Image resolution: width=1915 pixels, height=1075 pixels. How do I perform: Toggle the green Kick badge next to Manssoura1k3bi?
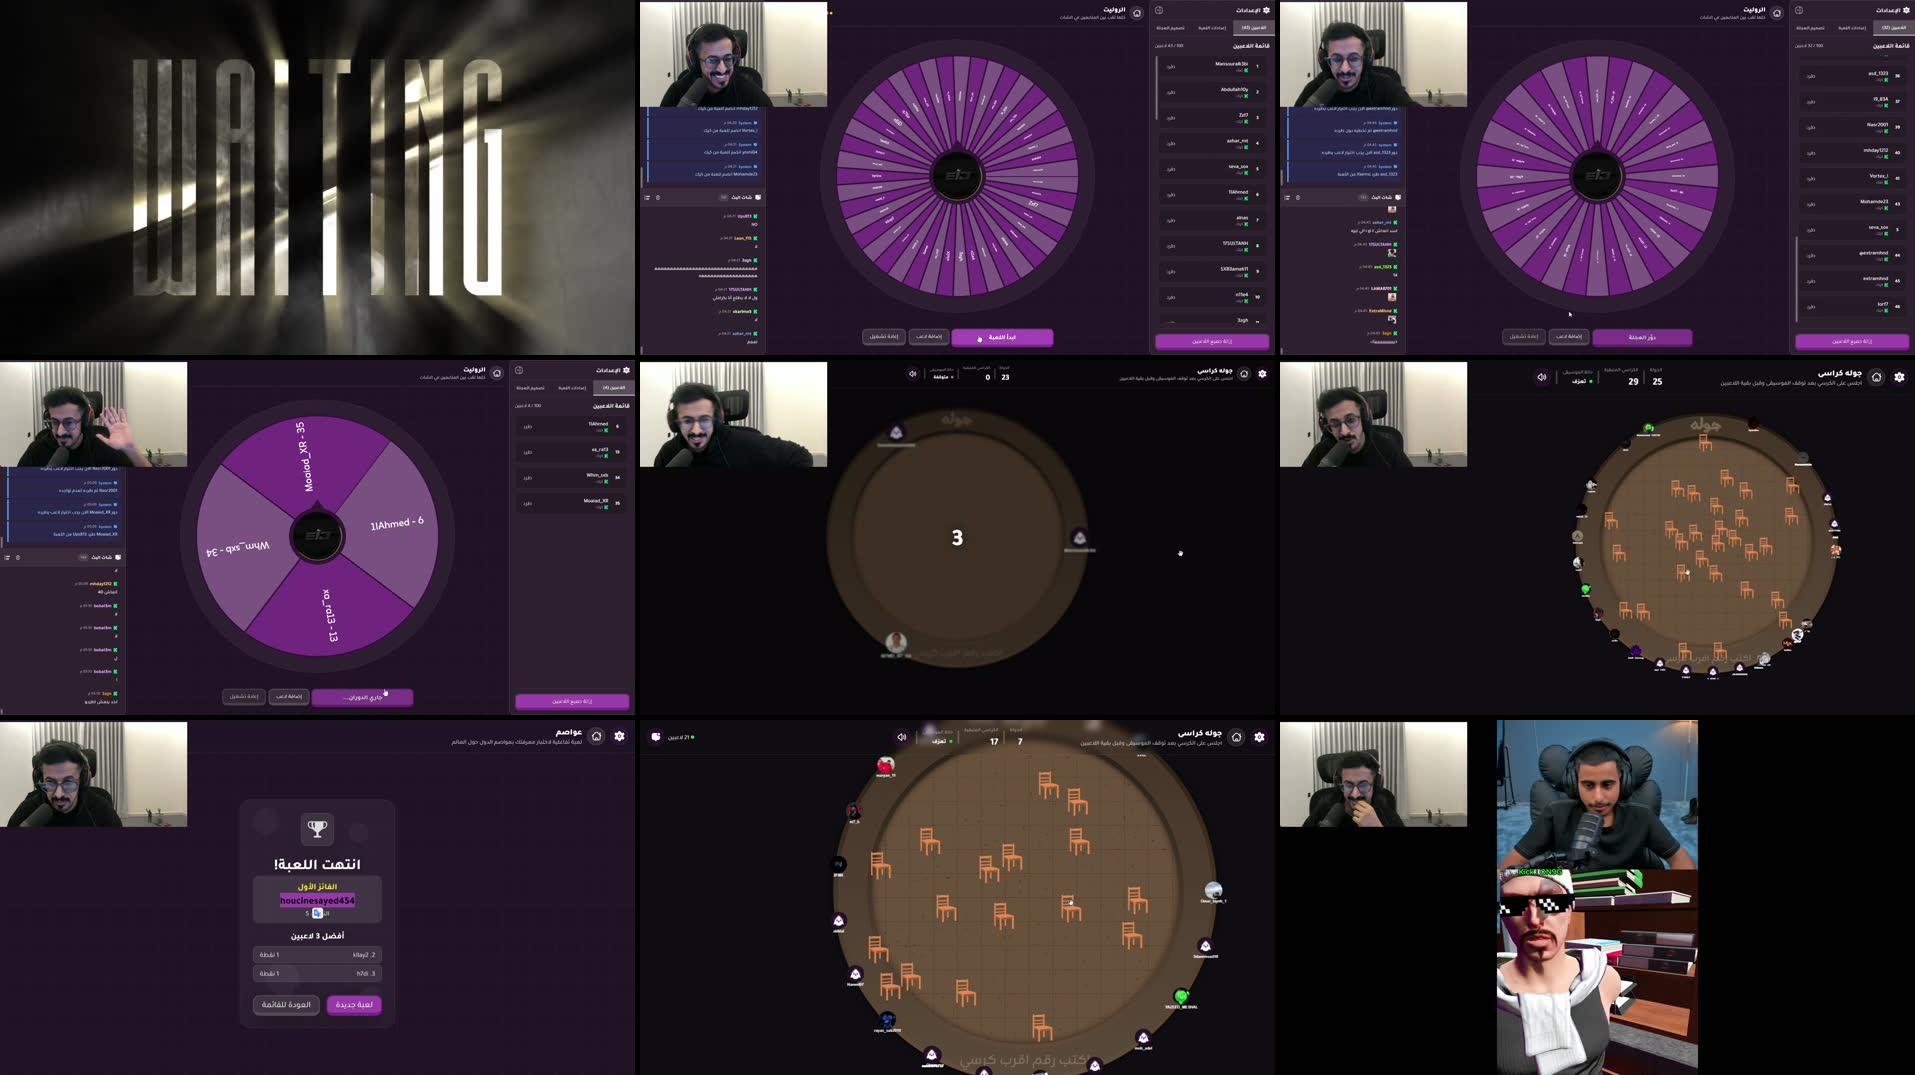1246,71
